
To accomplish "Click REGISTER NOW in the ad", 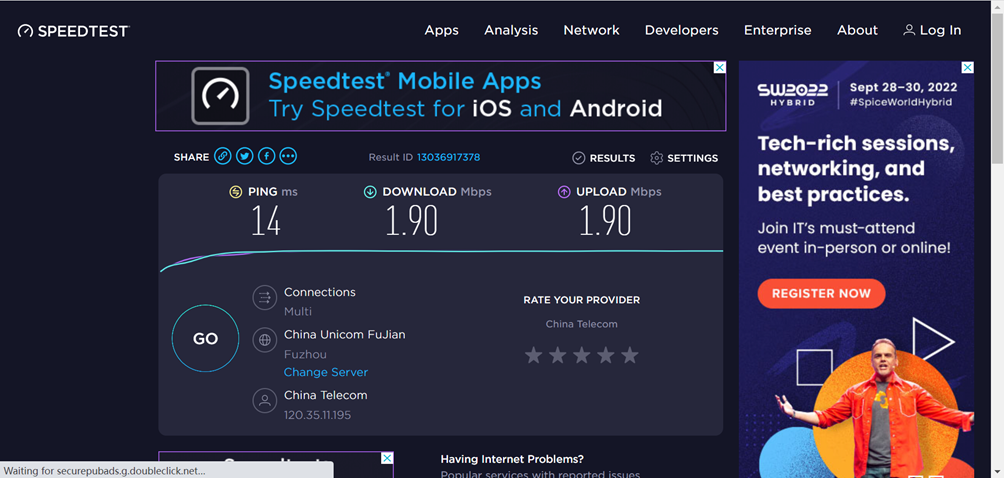I will 822,294.
